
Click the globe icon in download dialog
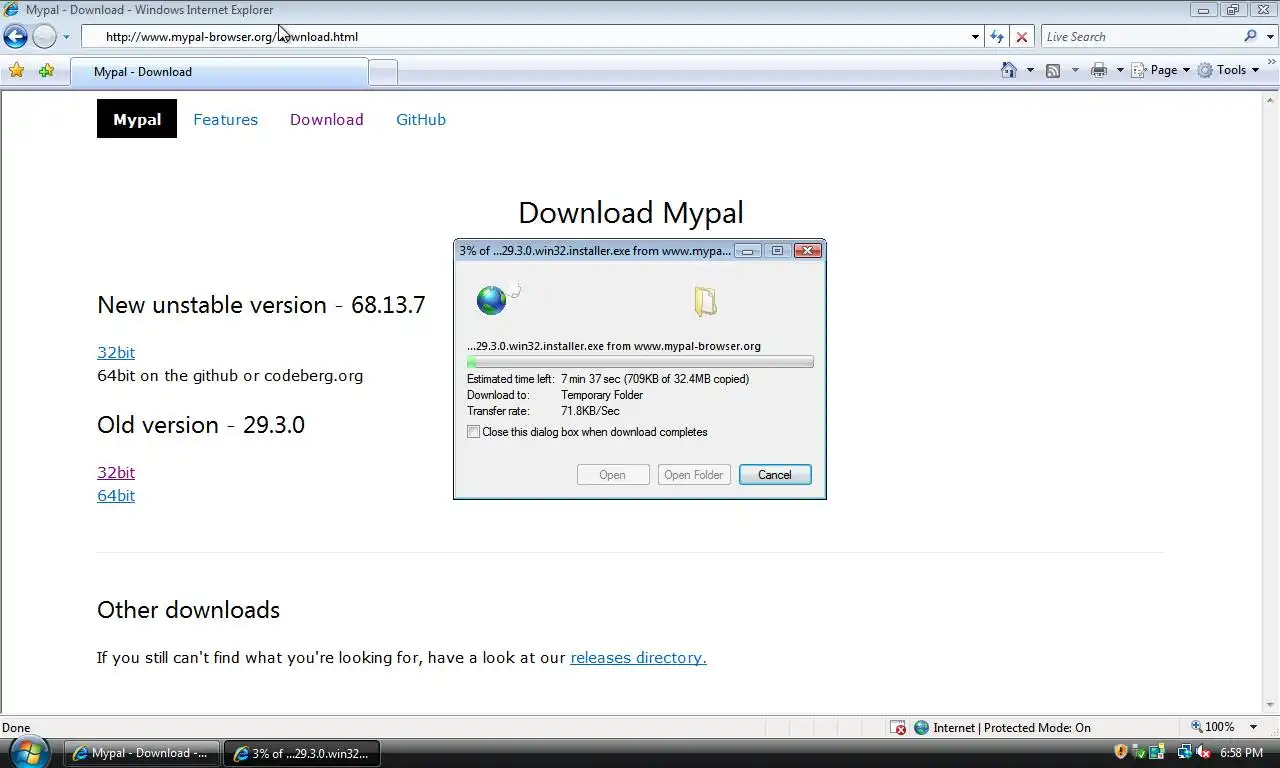pos(491,300)
